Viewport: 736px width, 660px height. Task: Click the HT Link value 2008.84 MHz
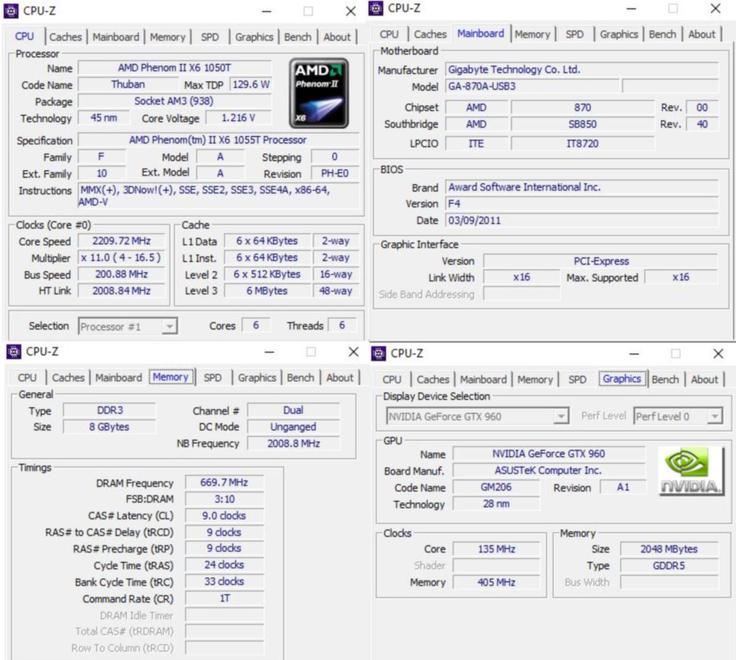click(122, 291)
